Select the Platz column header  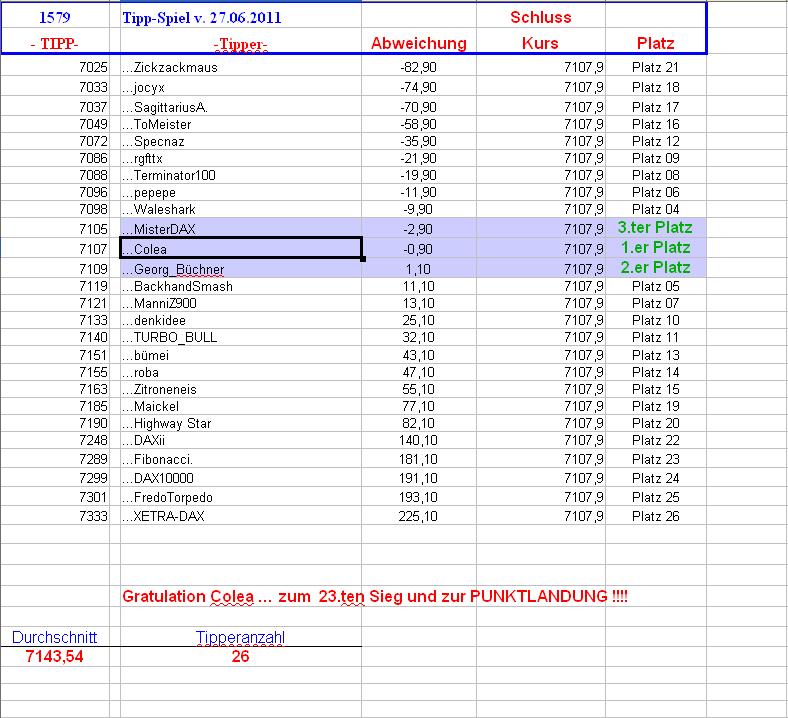[655, 43]
